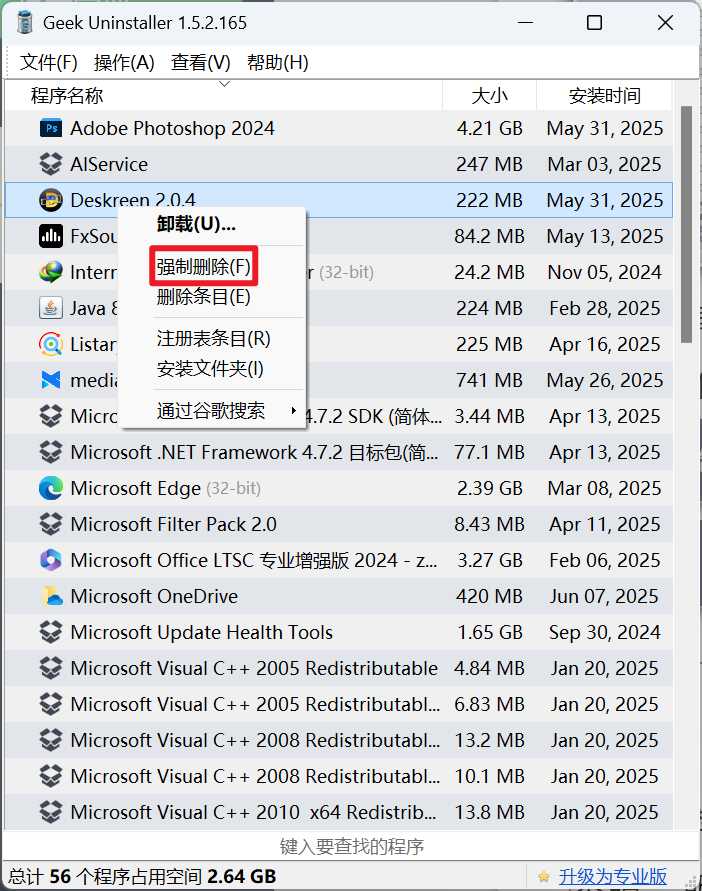This screenshot has height=891, width=702.
Task: Click the Nov 05, 2024 install date
Action: tap(605, 272)
